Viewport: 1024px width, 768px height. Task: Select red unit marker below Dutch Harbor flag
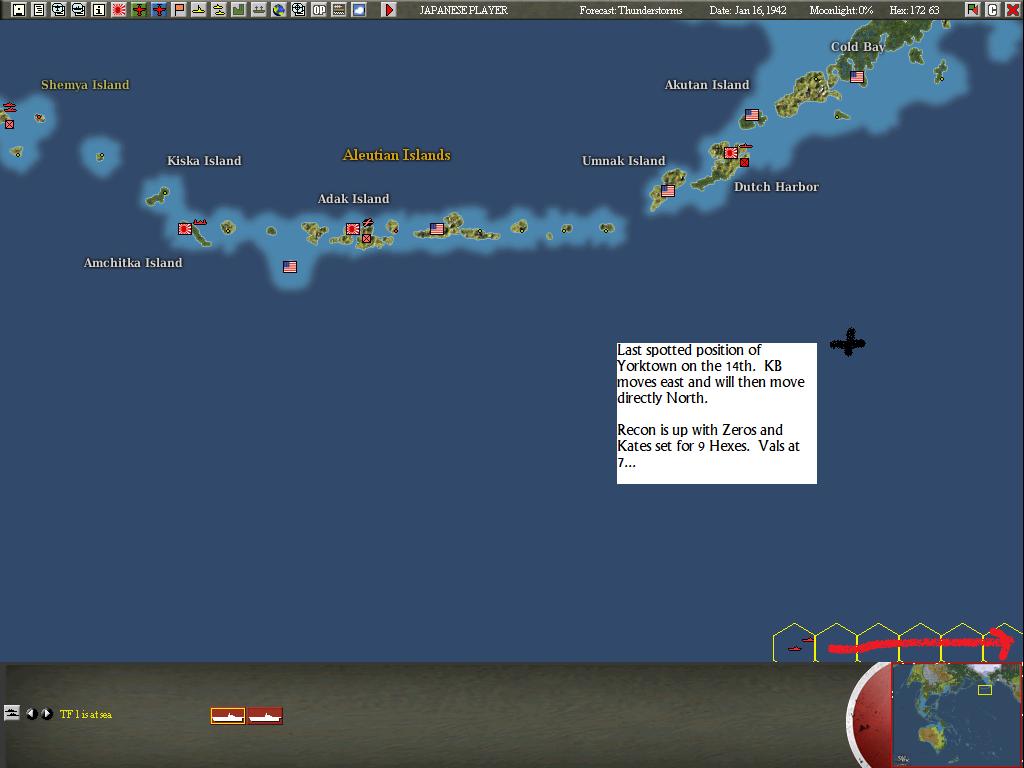(744, 162)
